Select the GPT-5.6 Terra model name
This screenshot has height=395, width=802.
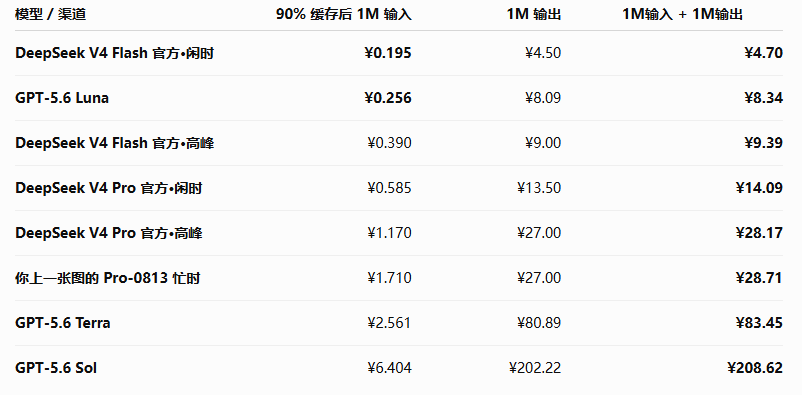[63, 323]
